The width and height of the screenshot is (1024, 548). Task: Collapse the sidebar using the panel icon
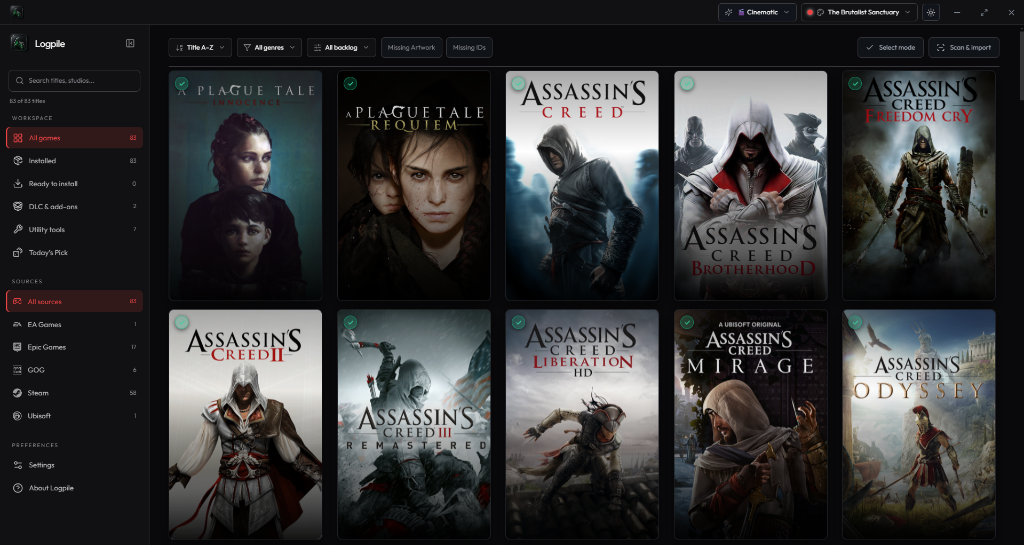(x=130, y=43)
